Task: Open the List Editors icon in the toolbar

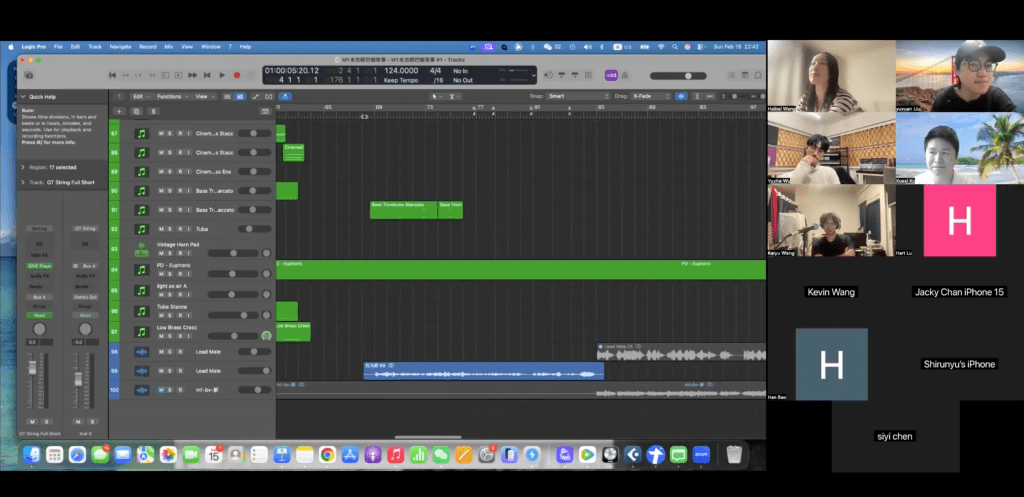Action: (x=731, y=75)
